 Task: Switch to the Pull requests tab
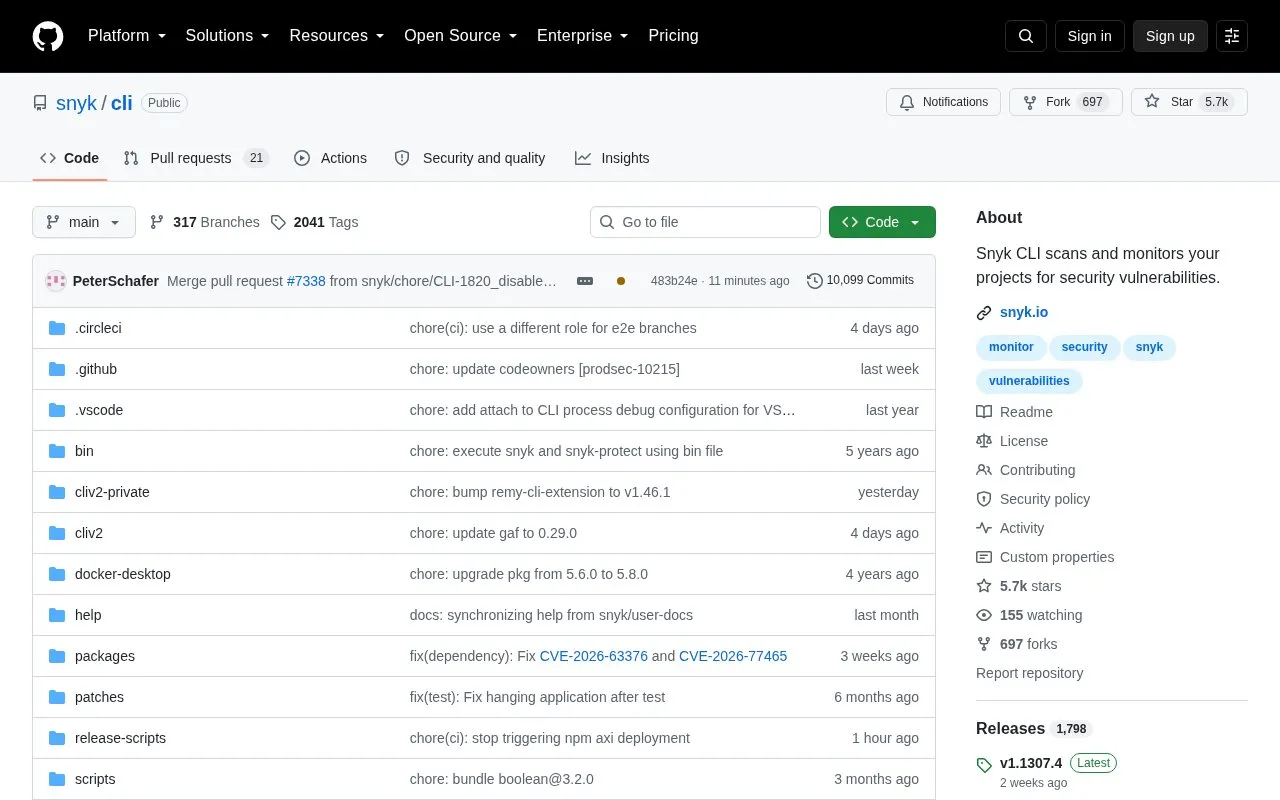(196, 158)
